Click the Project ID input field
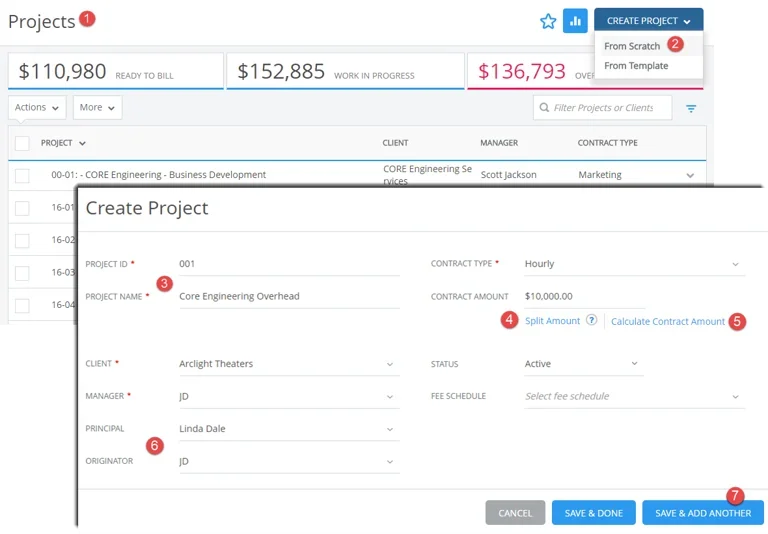This screenshot has height=534, width=768. 289,264
